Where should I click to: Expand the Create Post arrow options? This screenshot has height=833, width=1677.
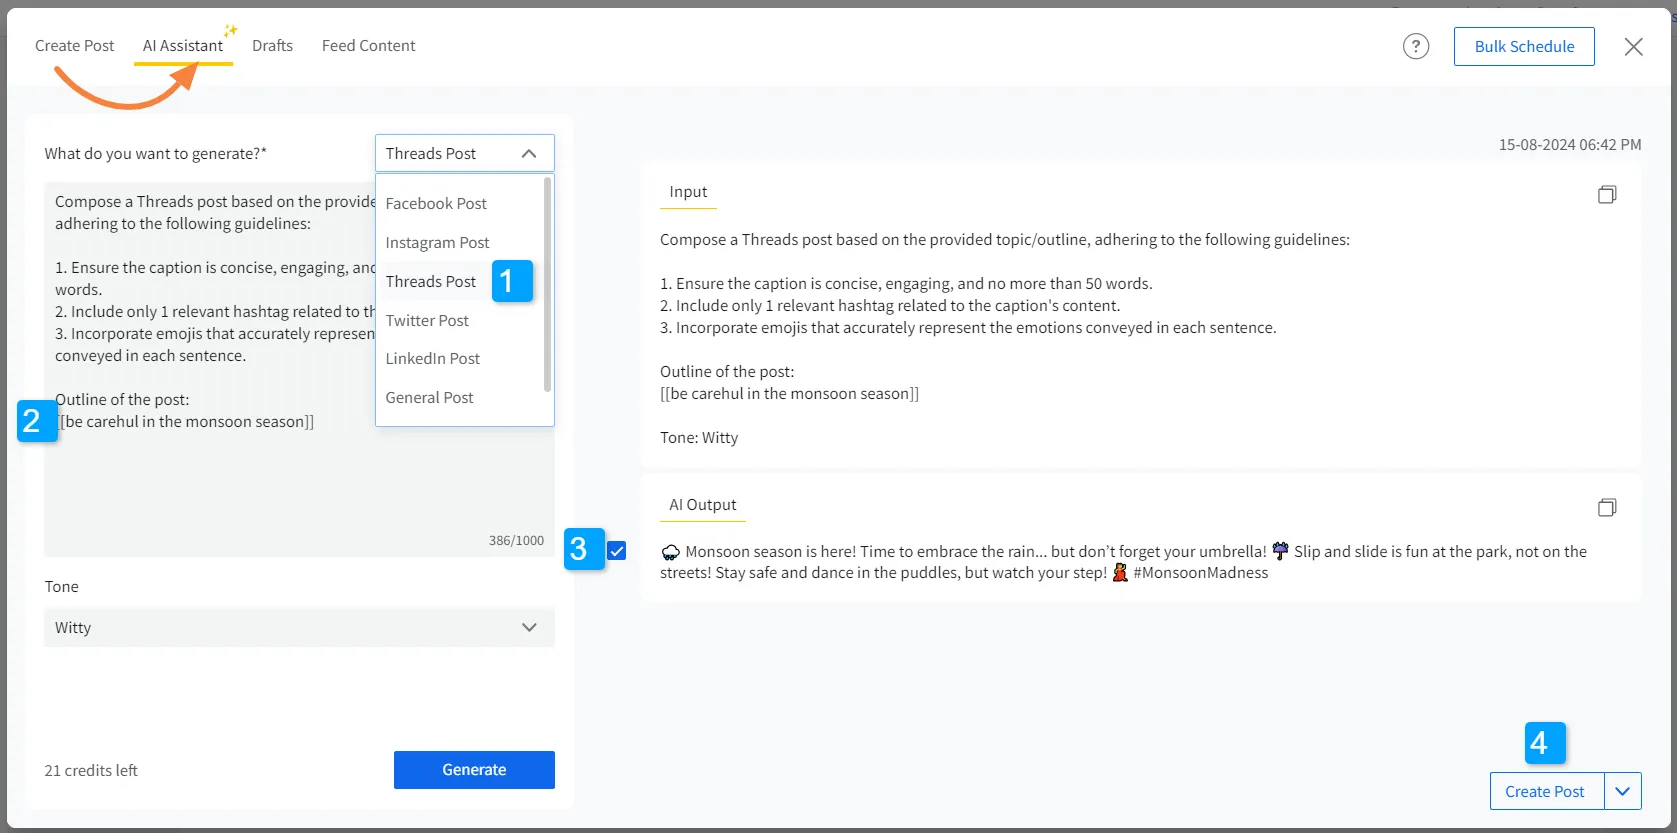[x=1622, y=791]
